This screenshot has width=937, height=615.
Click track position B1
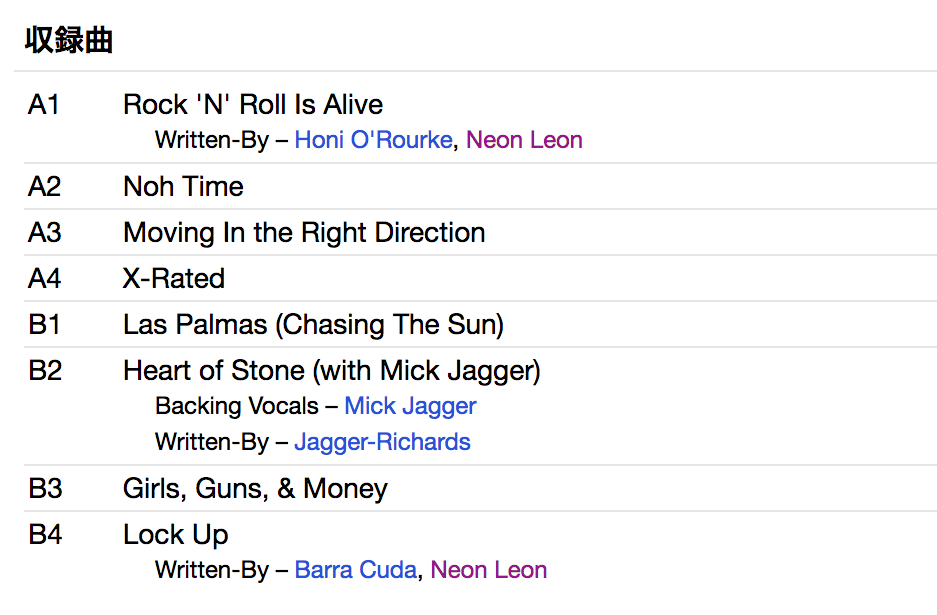[45, 325]
